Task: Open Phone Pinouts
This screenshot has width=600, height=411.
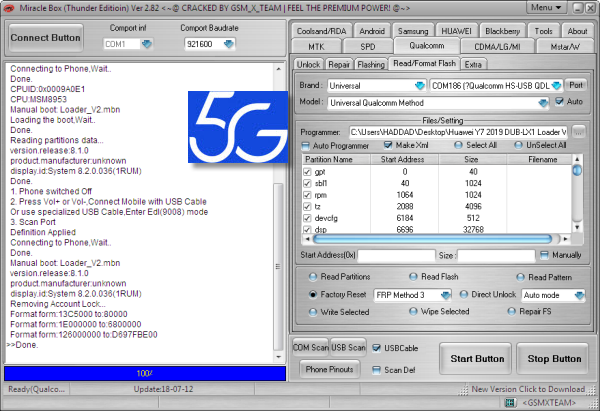Action: (329, 369)
